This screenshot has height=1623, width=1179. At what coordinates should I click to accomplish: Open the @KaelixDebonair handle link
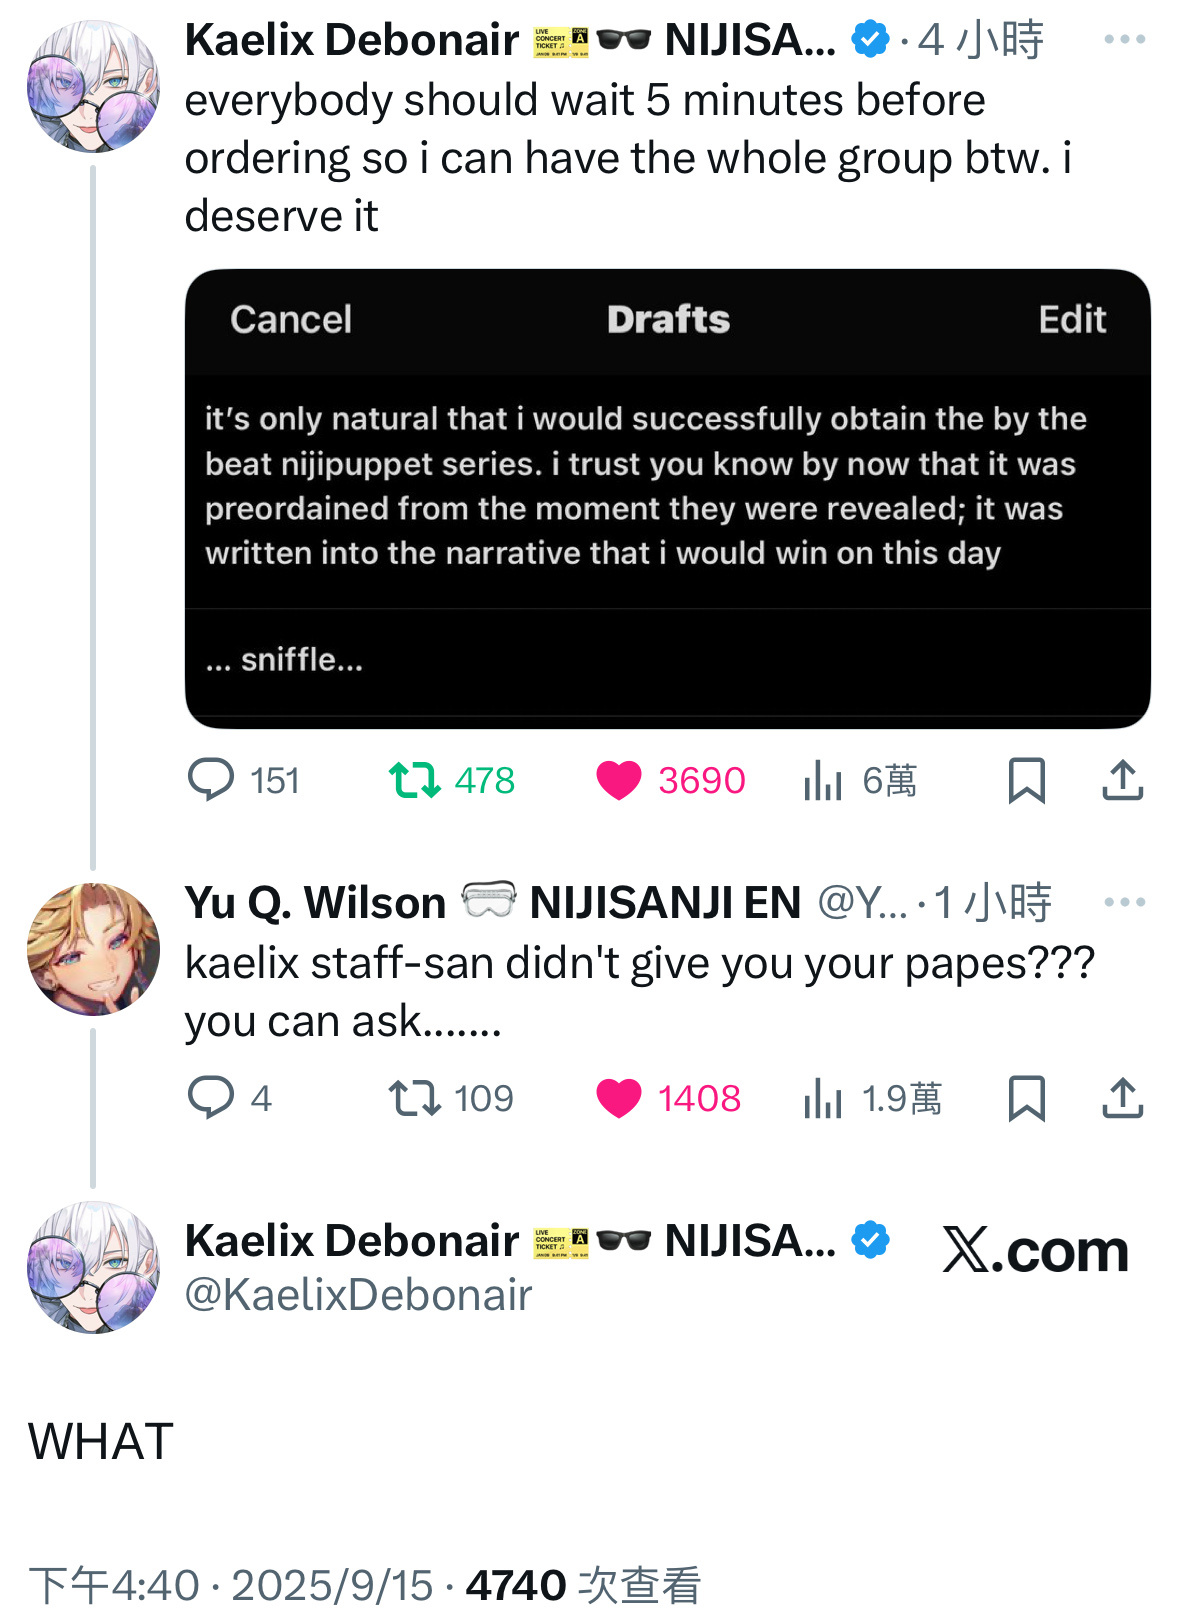point(358,1295)
